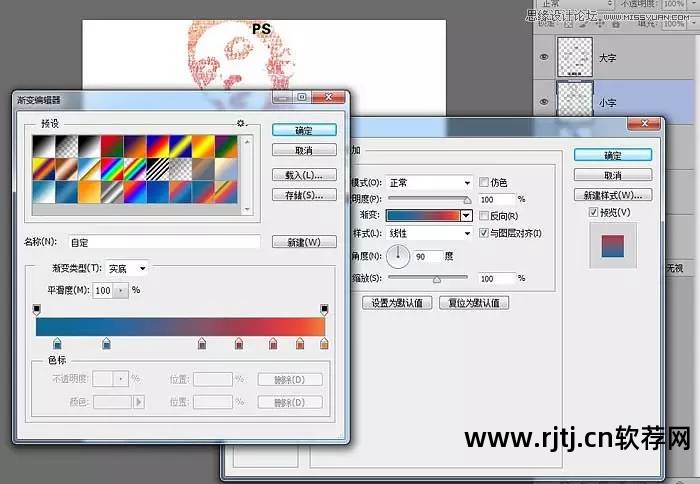Select the black-to-transparent checkered preset
This screenshot has width=700, height=484.
[67, 146]
